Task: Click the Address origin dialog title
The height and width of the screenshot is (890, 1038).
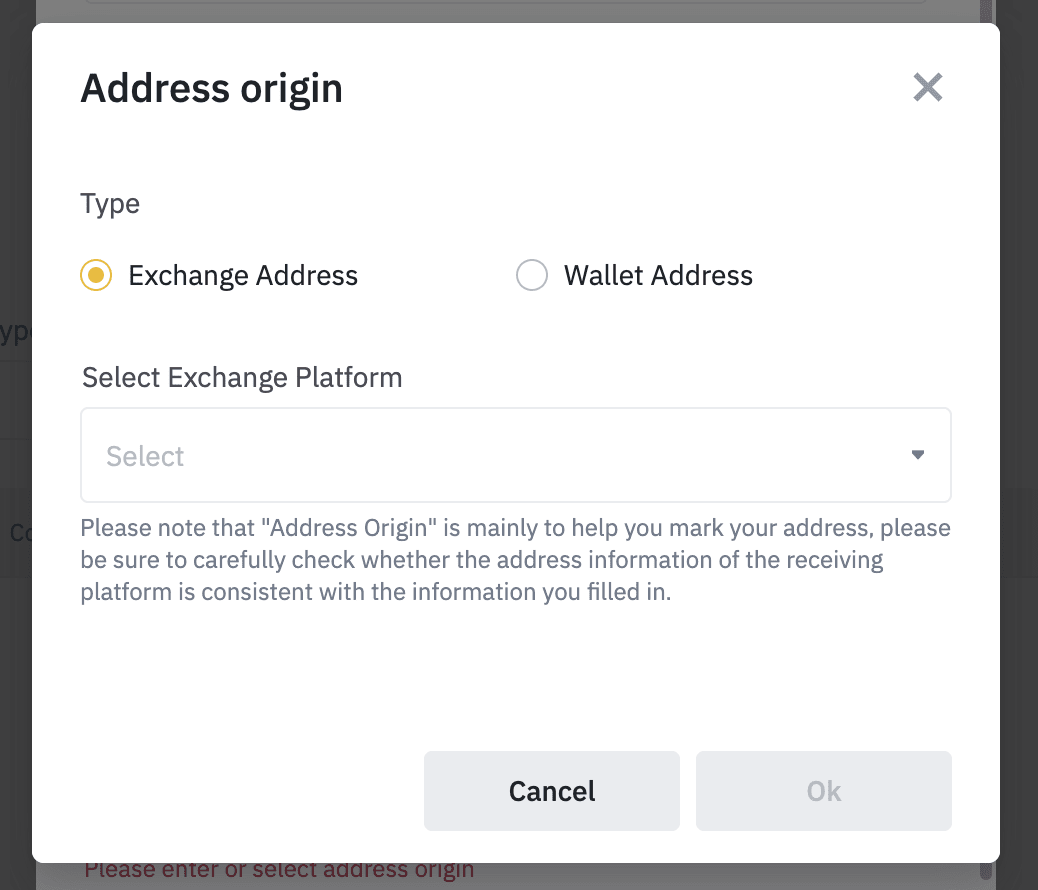Action: point(211,88)
